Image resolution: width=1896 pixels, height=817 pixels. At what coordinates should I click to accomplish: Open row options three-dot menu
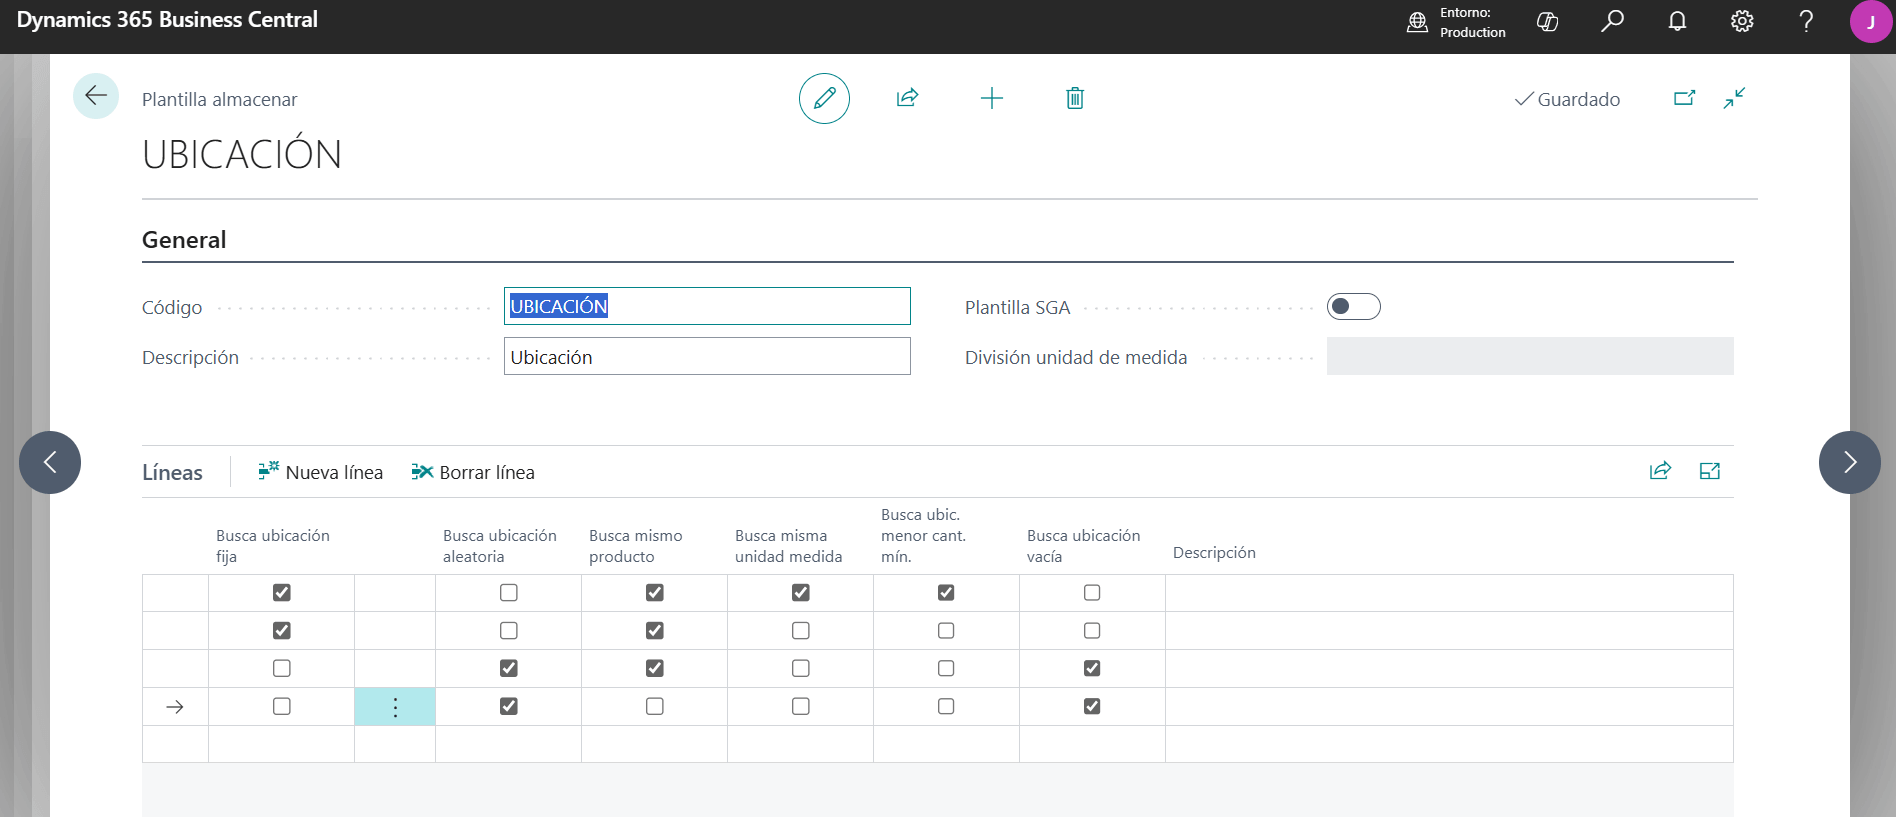click(395, 707)
